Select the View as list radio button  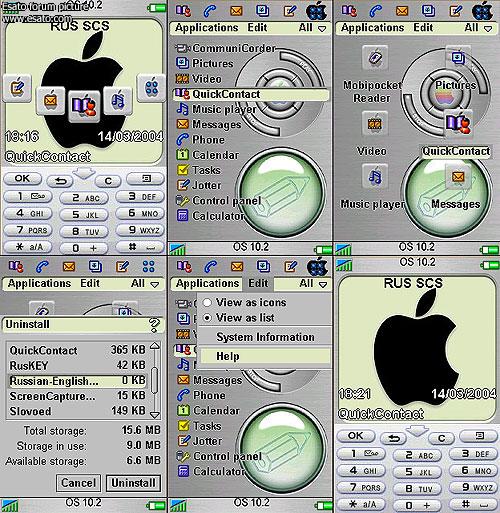pyautogui.click(x=207, y=318)
